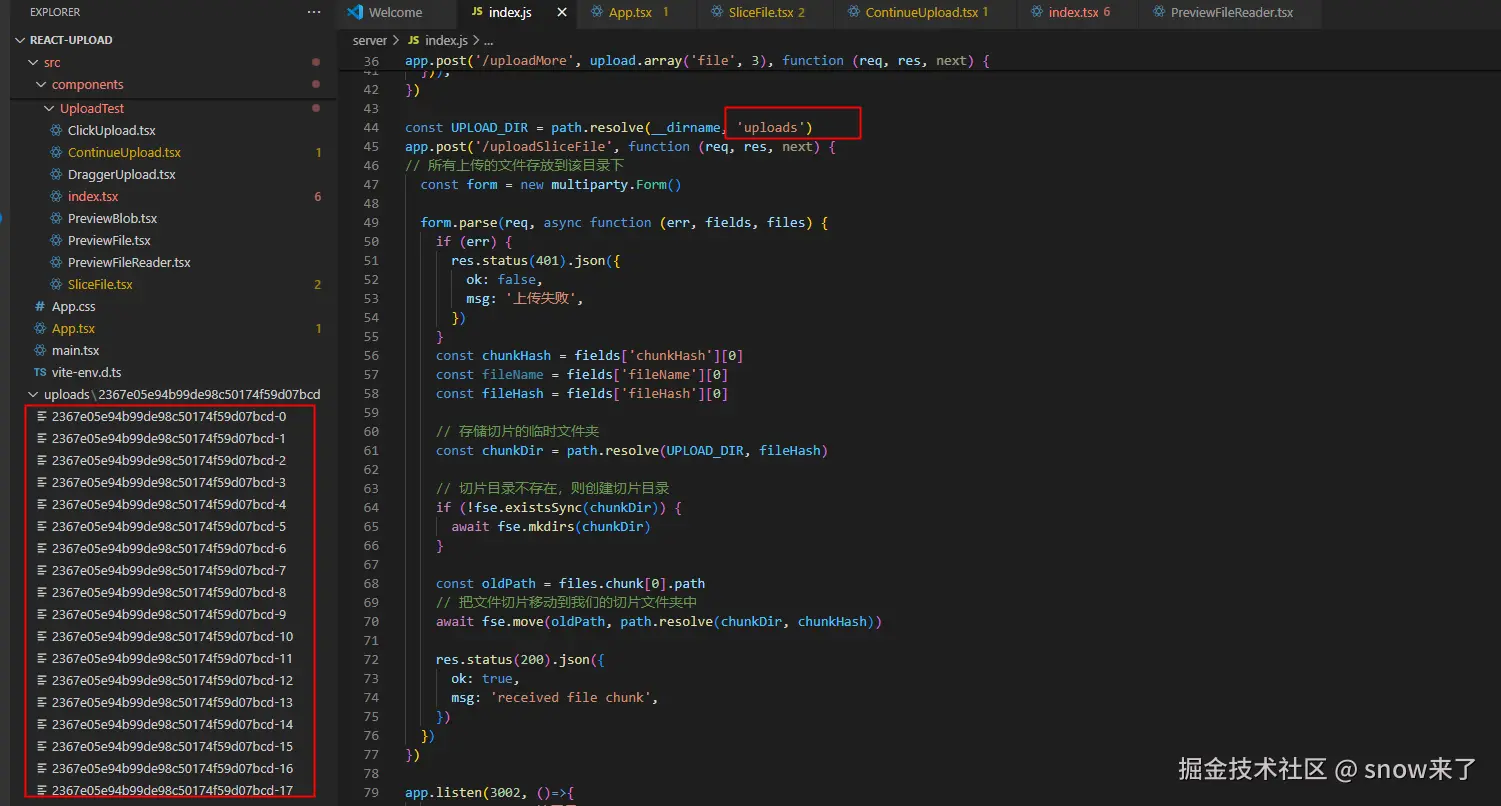Click the React icon beside main.tsx
Image resolution: width=1501 pixels, height=806 pixels.
coord(40,350)
